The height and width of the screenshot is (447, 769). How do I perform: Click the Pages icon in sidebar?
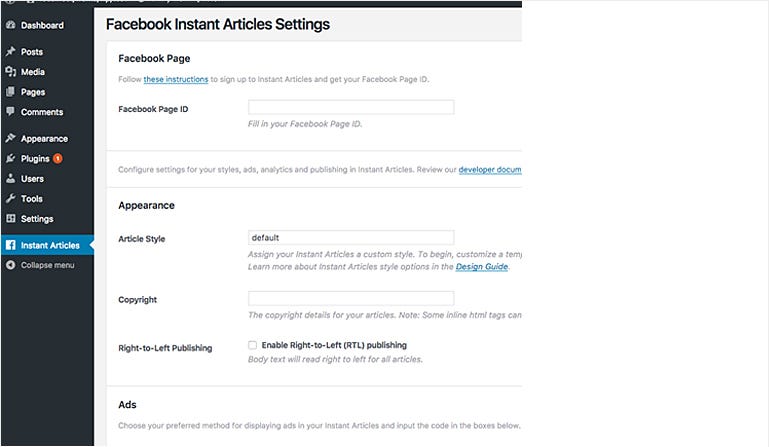10,92
